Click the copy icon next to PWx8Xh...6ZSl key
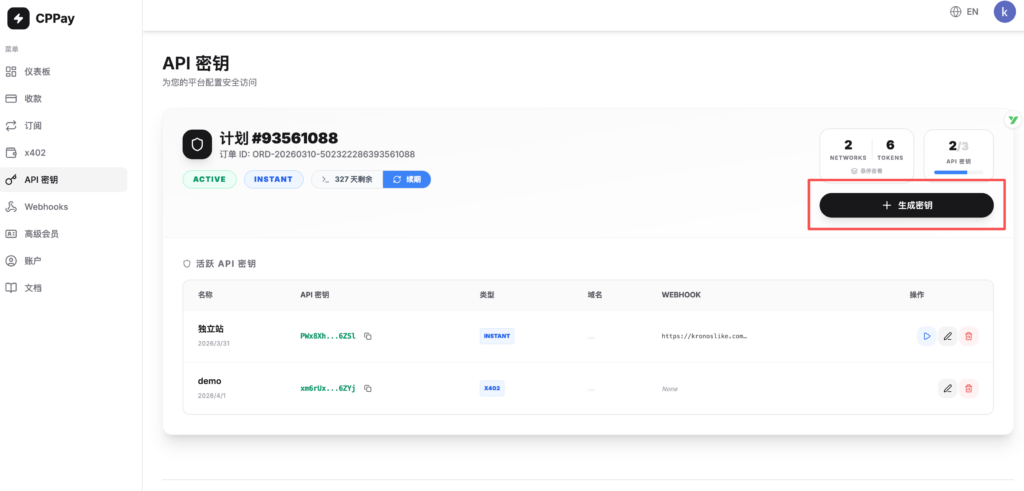This screenshot has height=491, width=1024. click(x=368, y=336)
